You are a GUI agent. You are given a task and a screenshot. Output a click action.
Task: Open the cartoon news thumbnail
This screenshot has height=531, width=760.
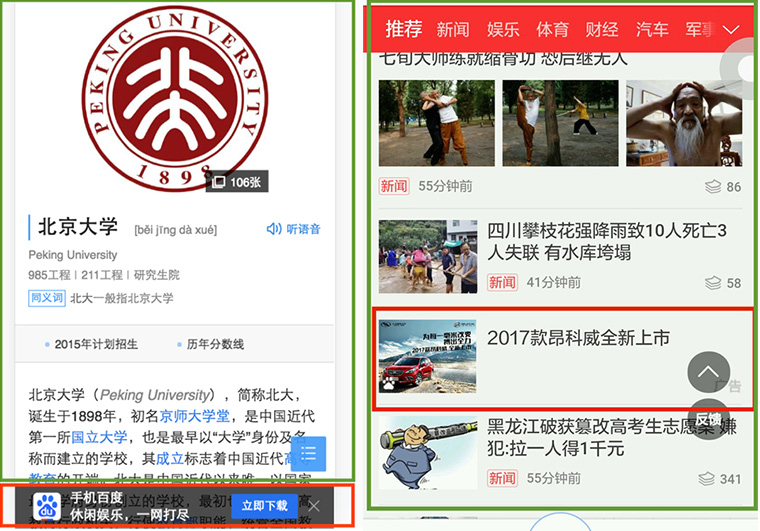[x=428, y=453]
